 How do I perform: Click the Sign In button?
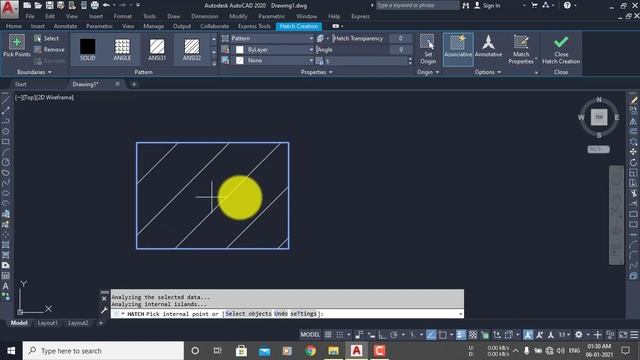click(x=487, y=5)
